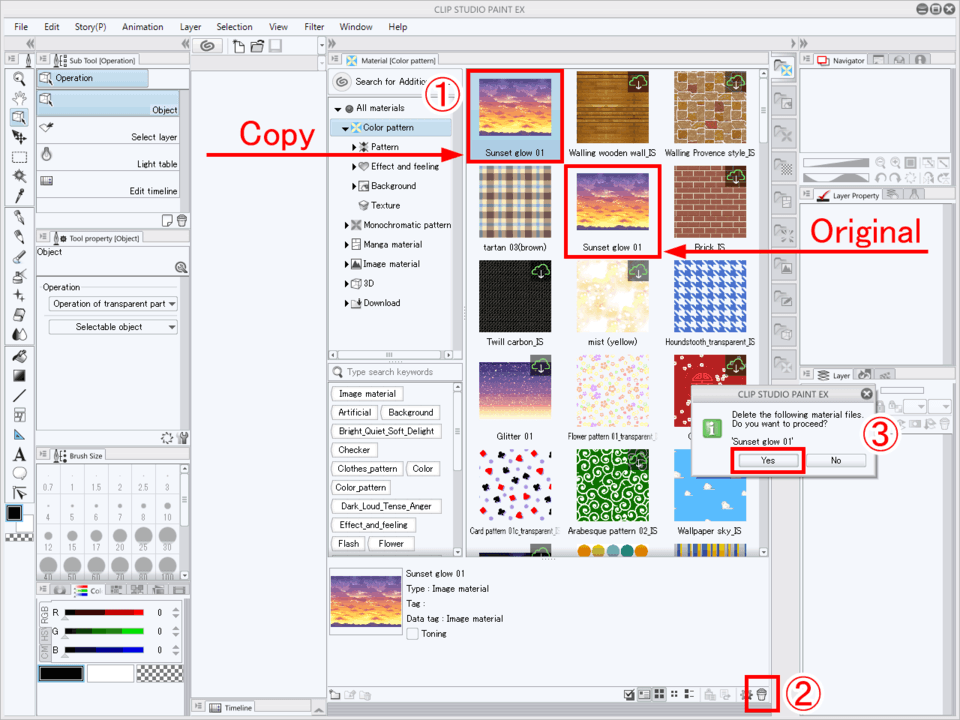Select the Fill bucket tool
Image resolution: width=960 pixels, height=720 pixels.
point(19,356)
